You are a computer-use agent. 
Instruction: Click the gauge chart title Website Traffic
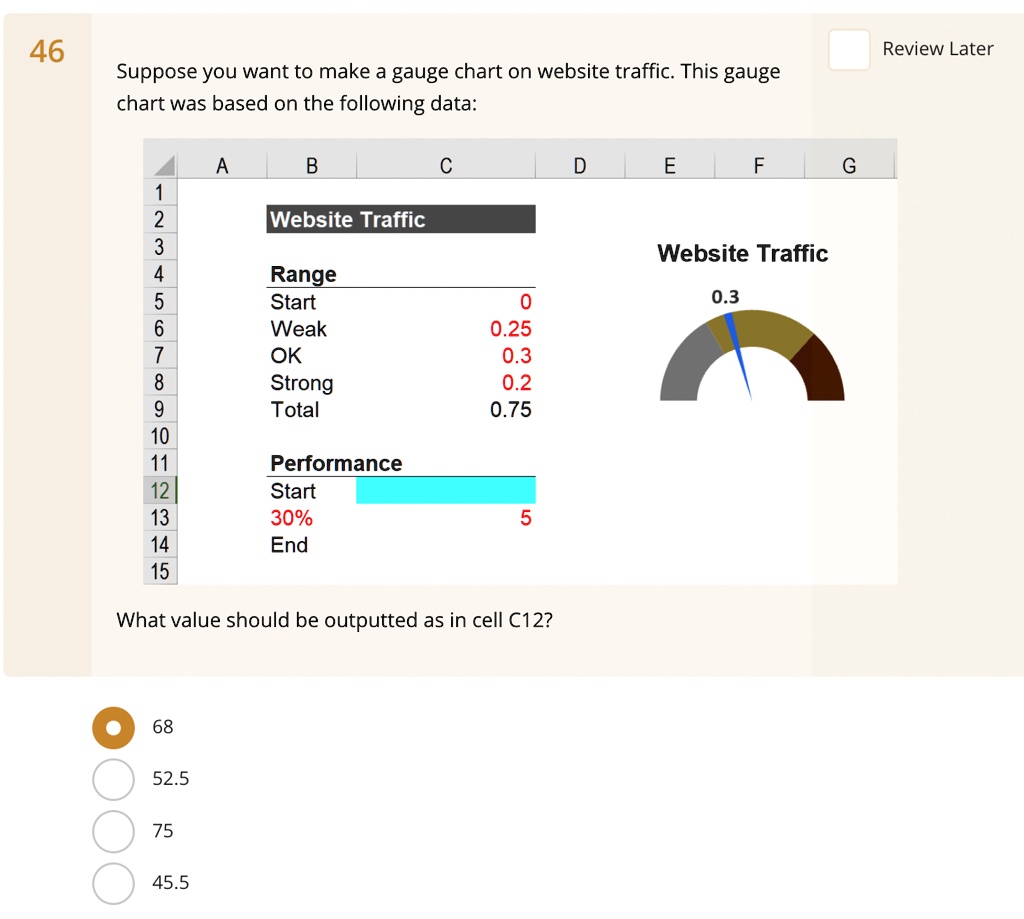742,253
